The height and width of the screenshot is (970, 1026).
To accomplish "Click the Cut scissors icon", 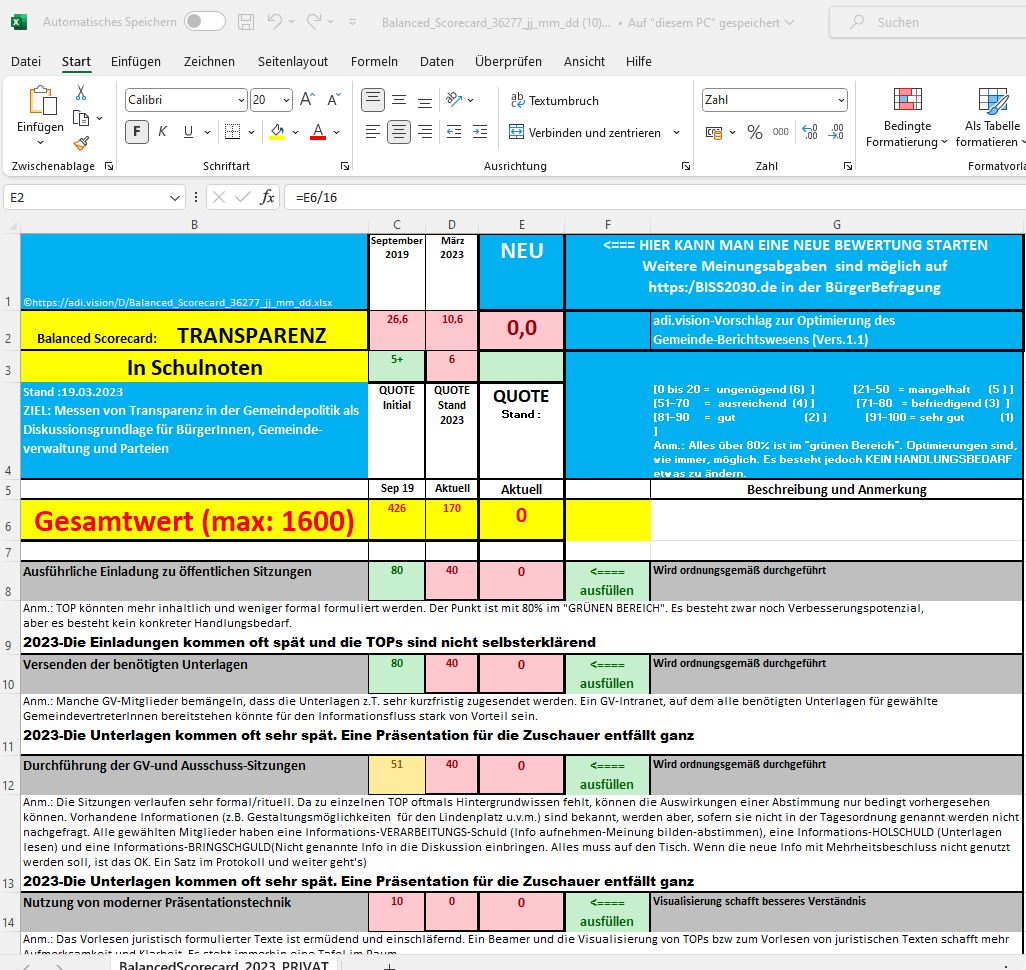I will 81,93.
